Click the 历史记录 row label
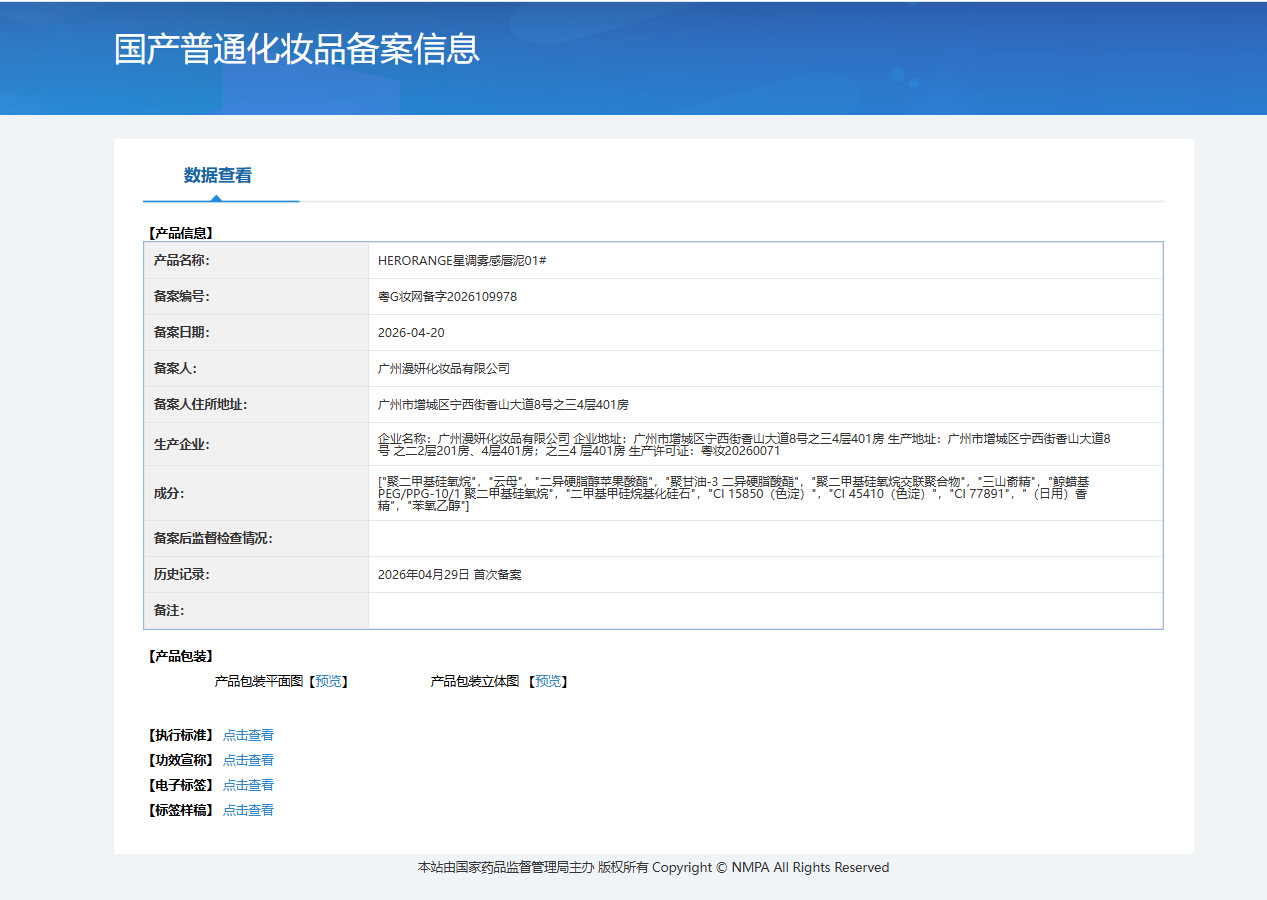 (182, 575)
